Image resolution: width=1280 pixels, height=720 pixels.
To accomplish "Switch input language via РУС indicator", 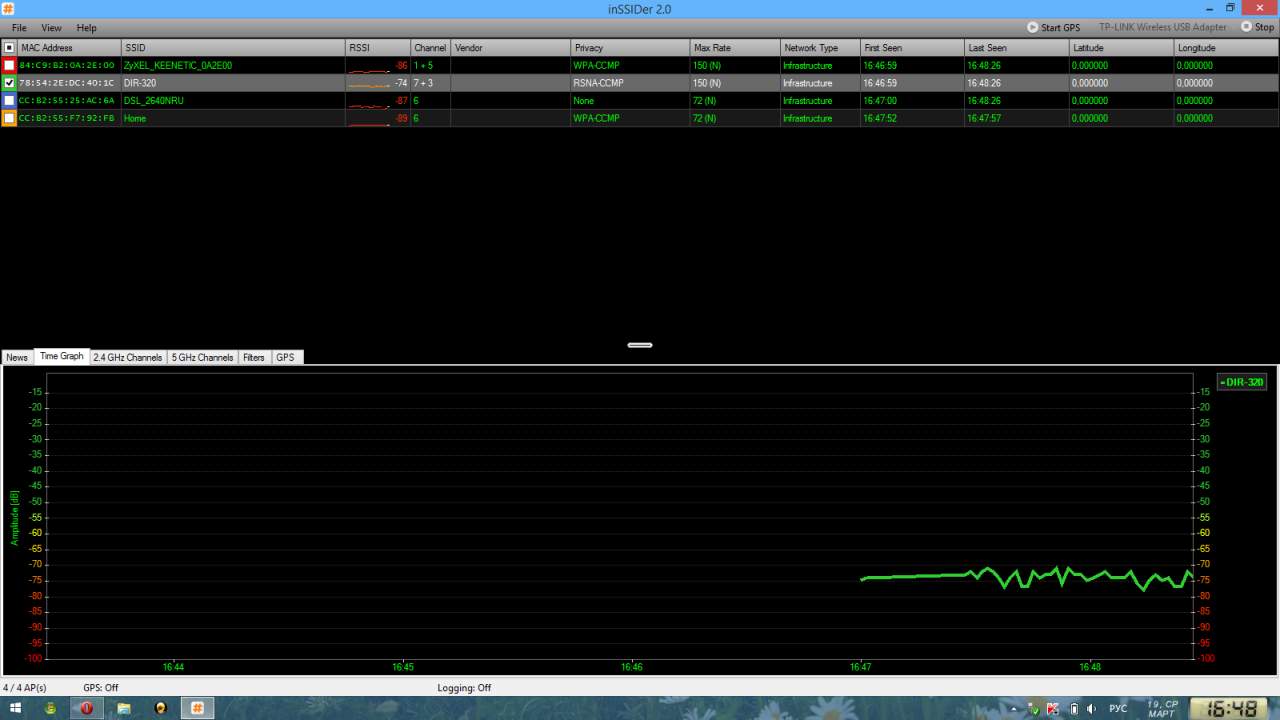I will tap(1118, 708).
